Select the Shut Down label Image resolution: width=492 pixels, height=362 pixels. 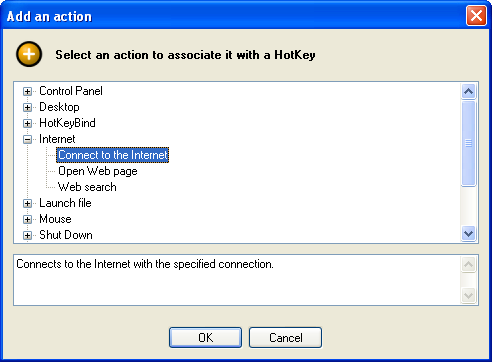coord(66,235)
